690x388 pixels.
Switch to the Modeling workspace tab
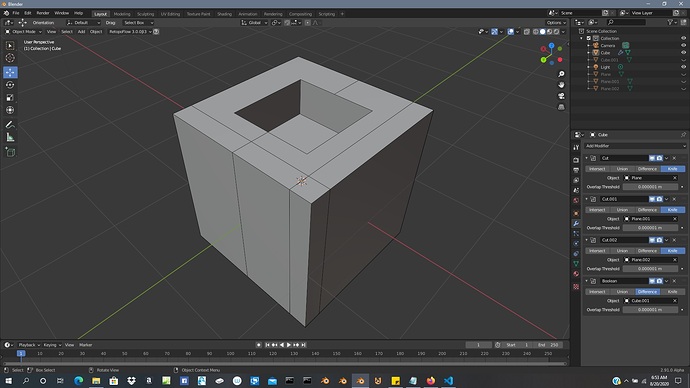(122, 14)
